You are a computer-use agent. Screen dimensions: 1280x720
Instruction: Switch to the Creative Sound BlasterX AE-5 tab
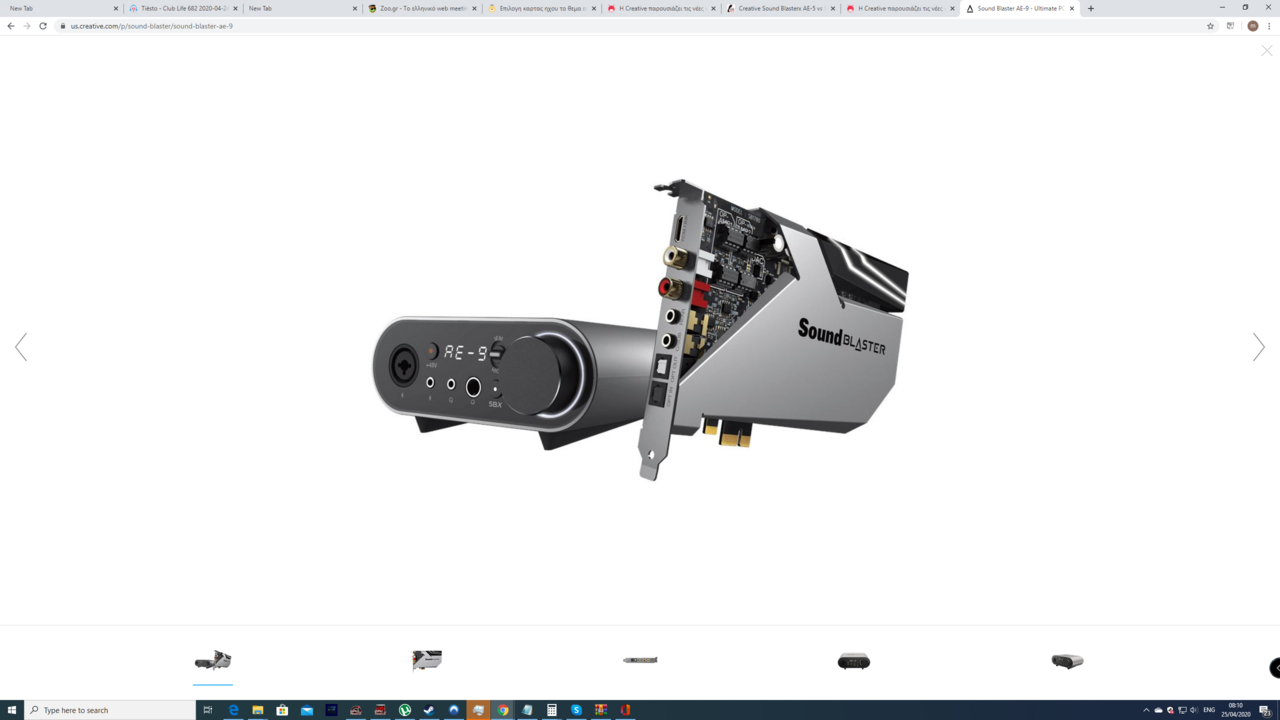tap(780, 8)
